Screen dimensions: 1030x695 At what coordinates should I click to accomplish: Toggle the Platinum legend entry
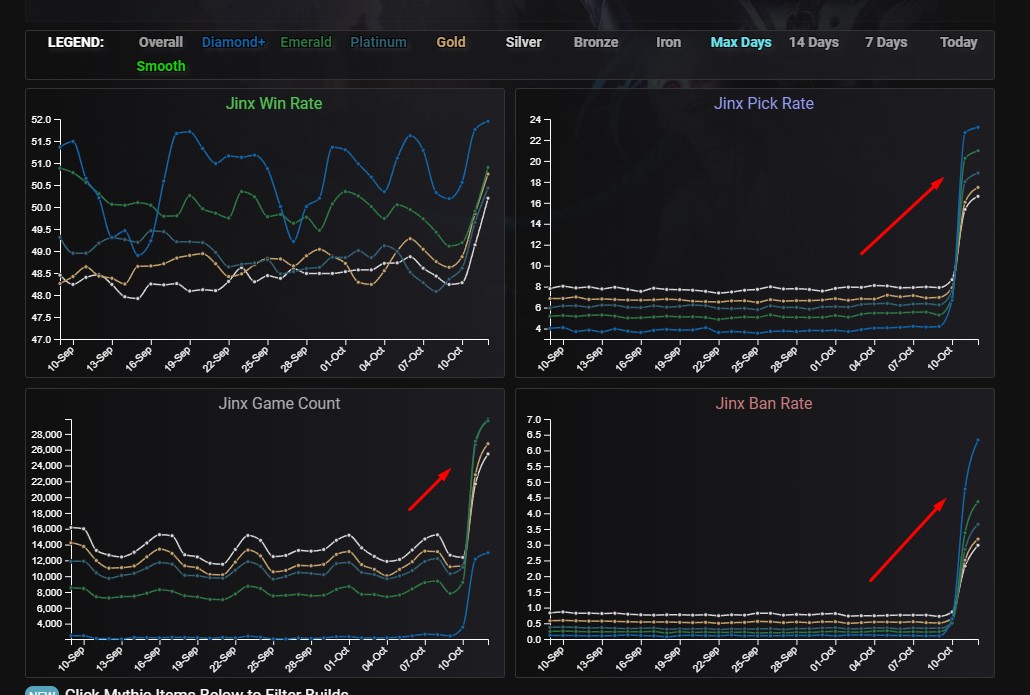coord(378,42)
